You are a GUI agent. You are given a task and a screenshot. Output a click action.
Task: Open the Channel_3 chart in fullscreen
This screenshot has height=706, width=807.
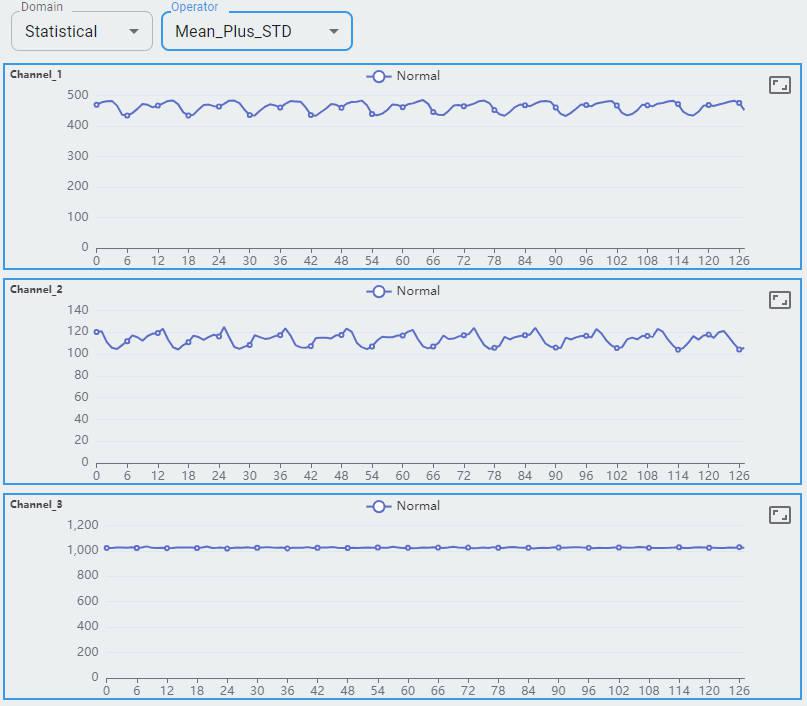click(780, 515)
